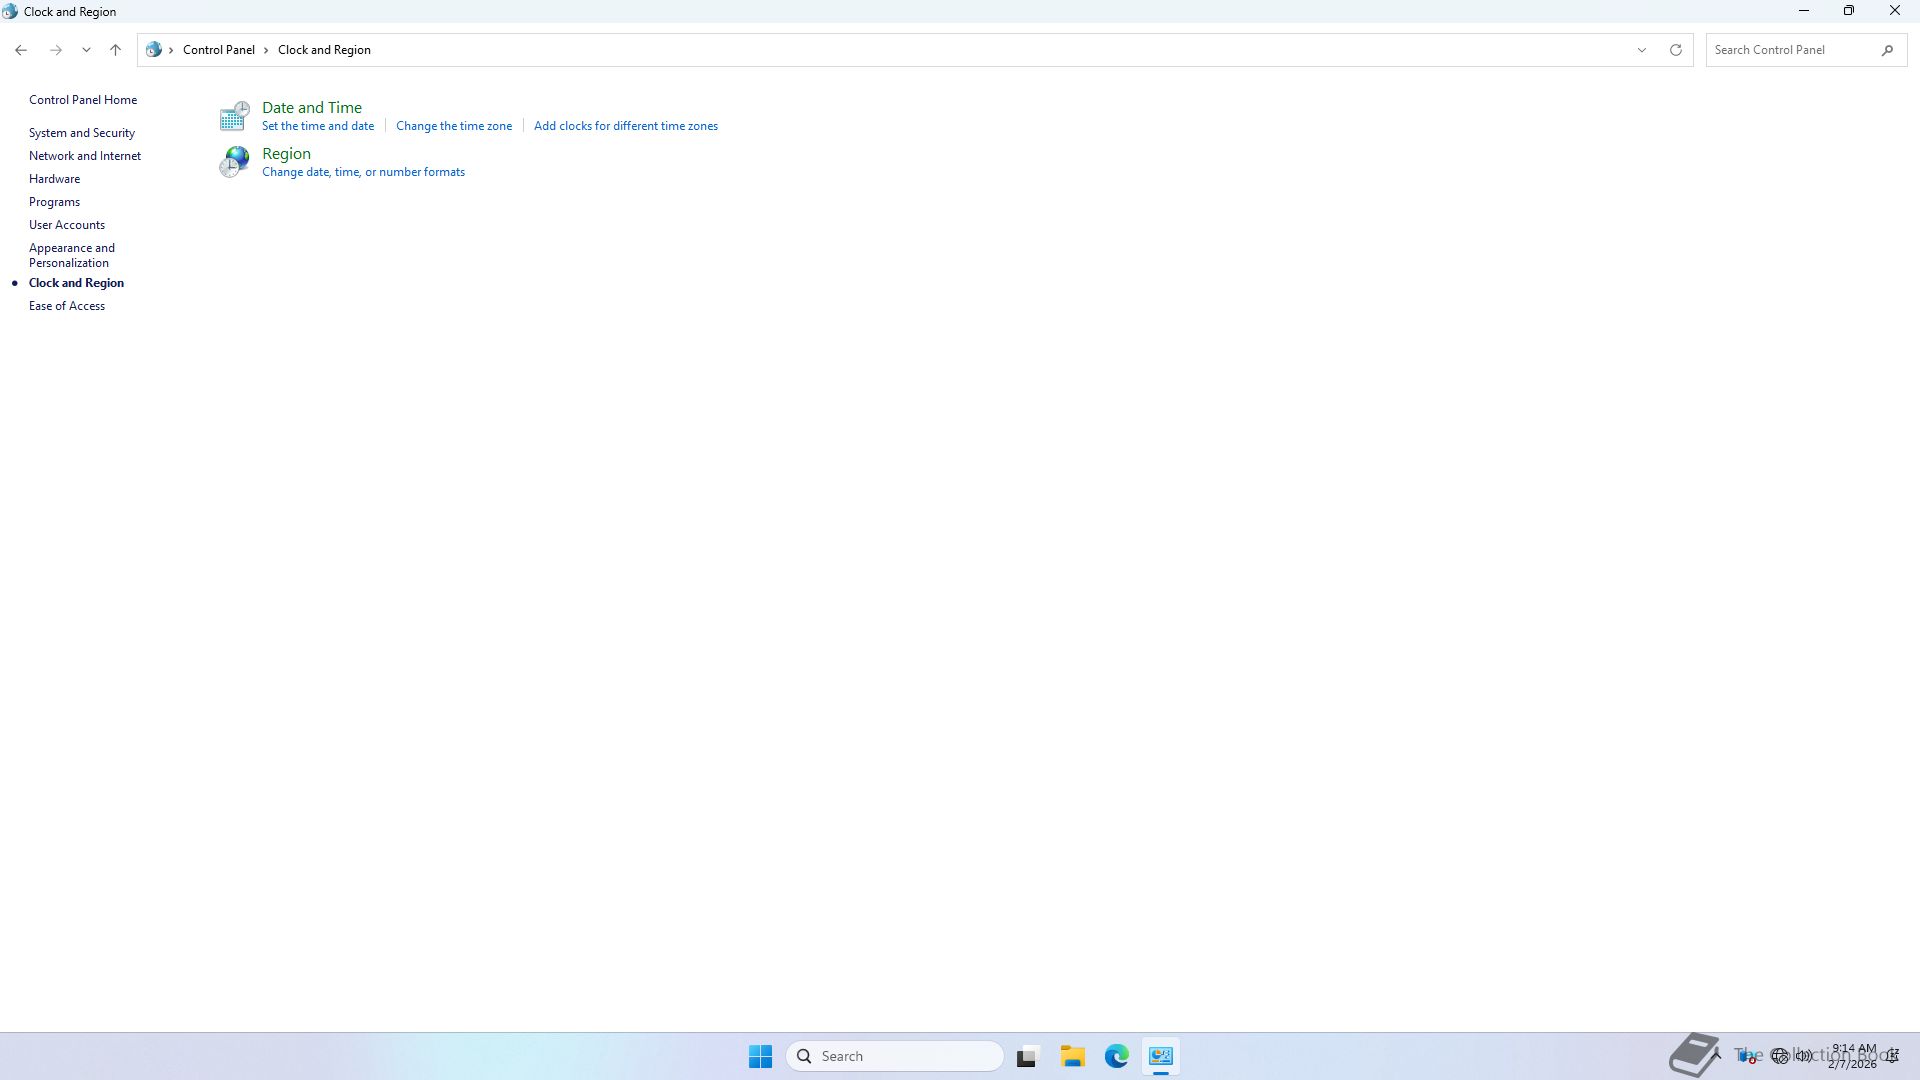Expand the Control Panel breadcrumb chevron
Viewport: 1920px width, 1080px height.
point(266,50)
